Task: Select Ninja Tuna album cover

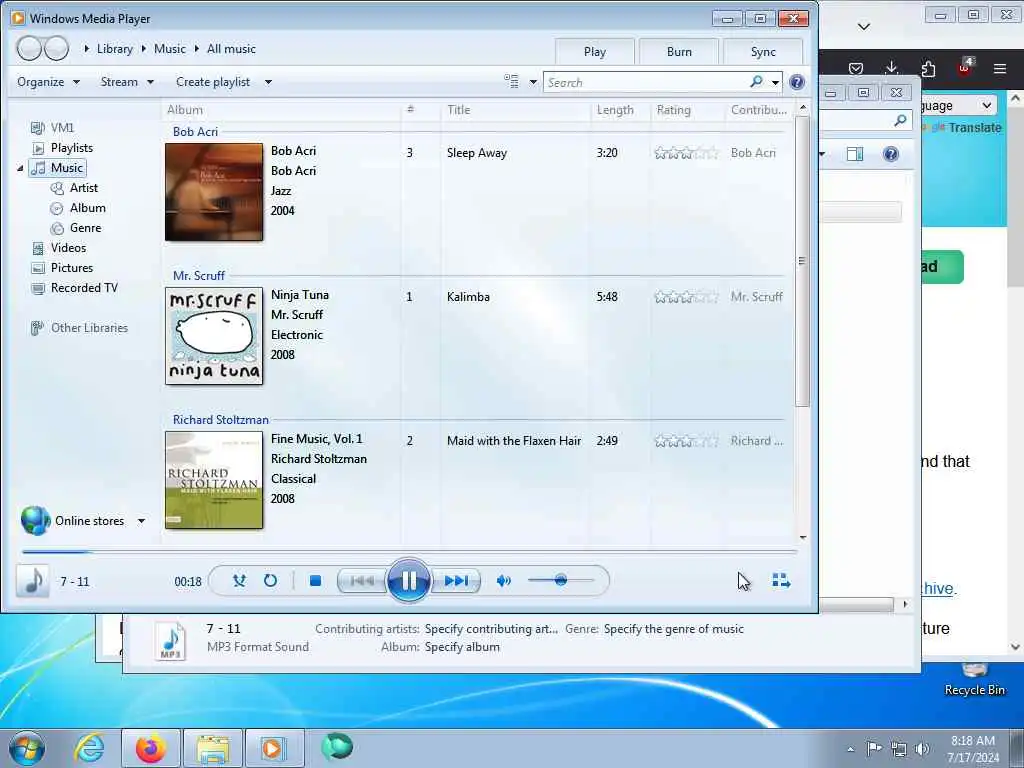Action: click(x=214, y=336)
